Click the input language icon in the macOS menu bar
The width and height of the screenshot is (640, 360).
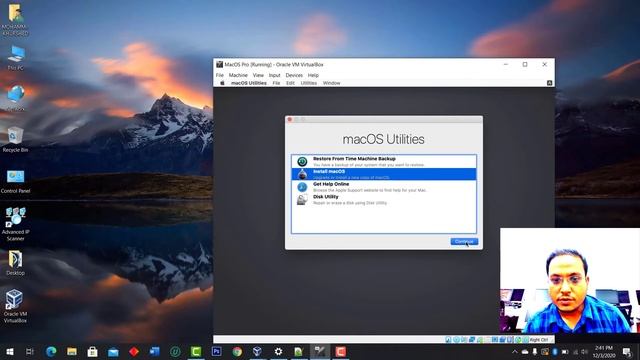pyautogui.click(x=549, y=83)
